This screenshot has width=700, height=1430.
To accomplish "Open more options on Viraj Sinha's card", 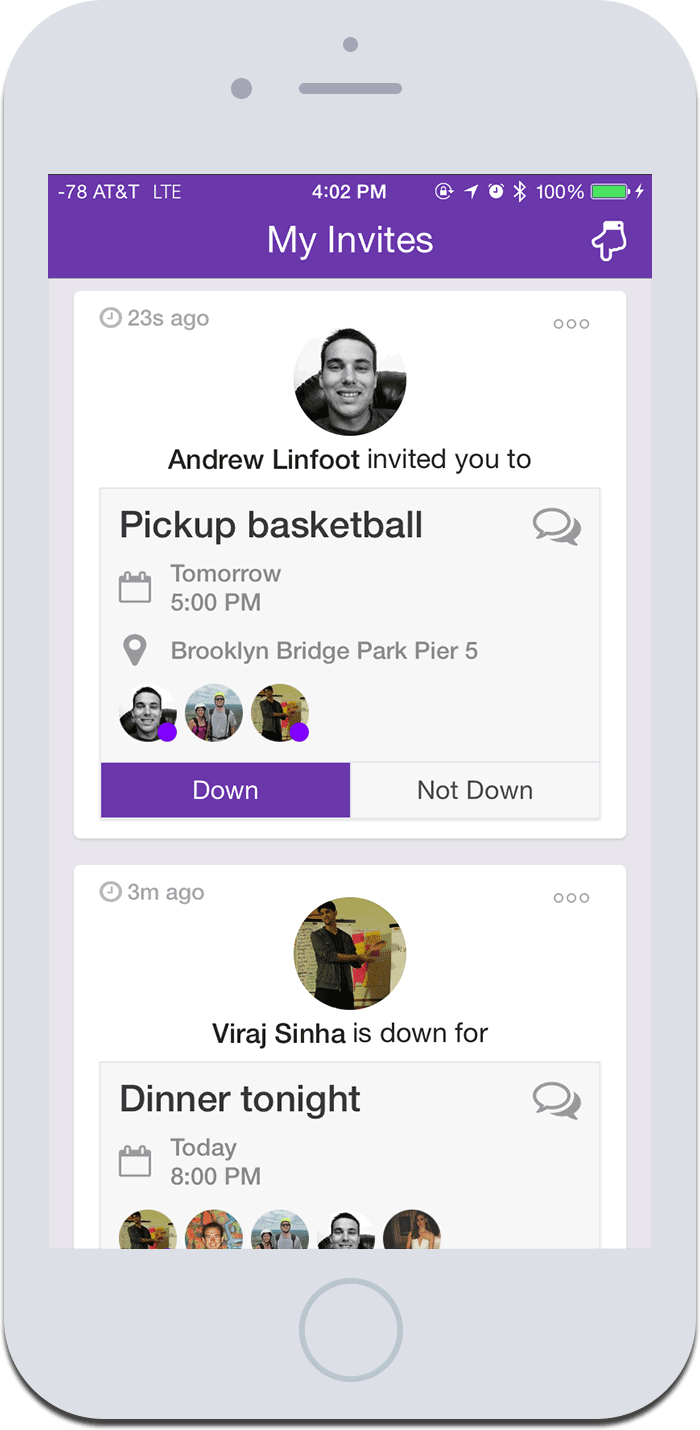I will pos(571,898).
